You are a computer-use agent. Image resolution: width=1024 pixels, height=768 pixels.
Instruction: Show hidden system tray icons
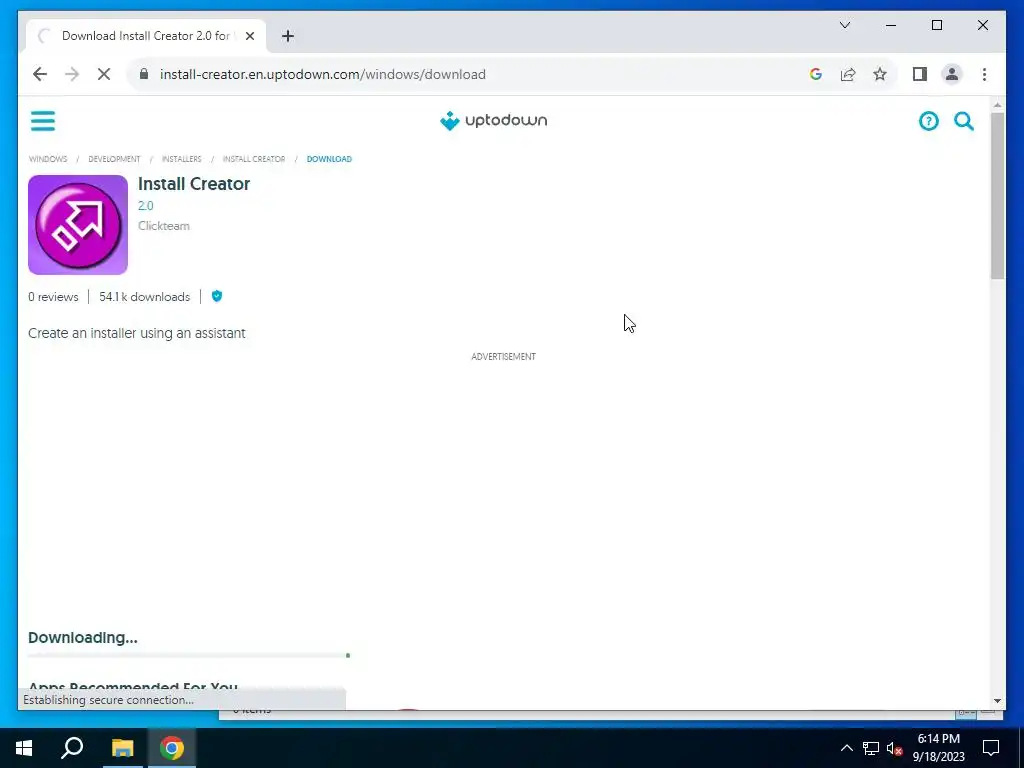pyautogui.click(x=846, y=748)
